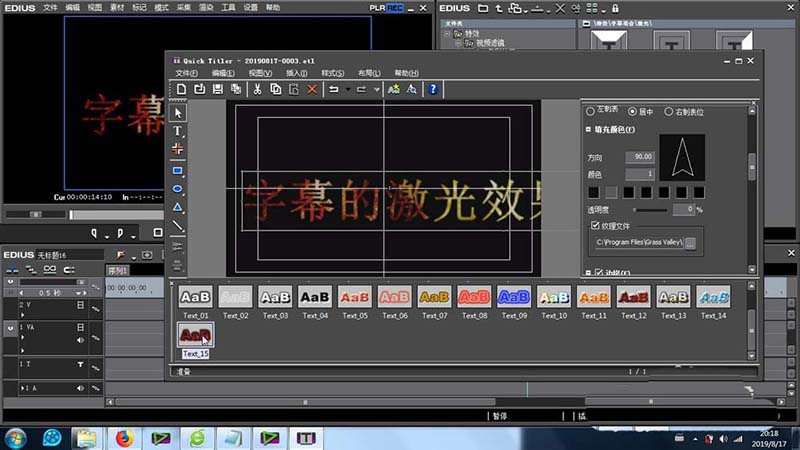
Task: Click the 方向 direction value field
Action: point(640,157)
